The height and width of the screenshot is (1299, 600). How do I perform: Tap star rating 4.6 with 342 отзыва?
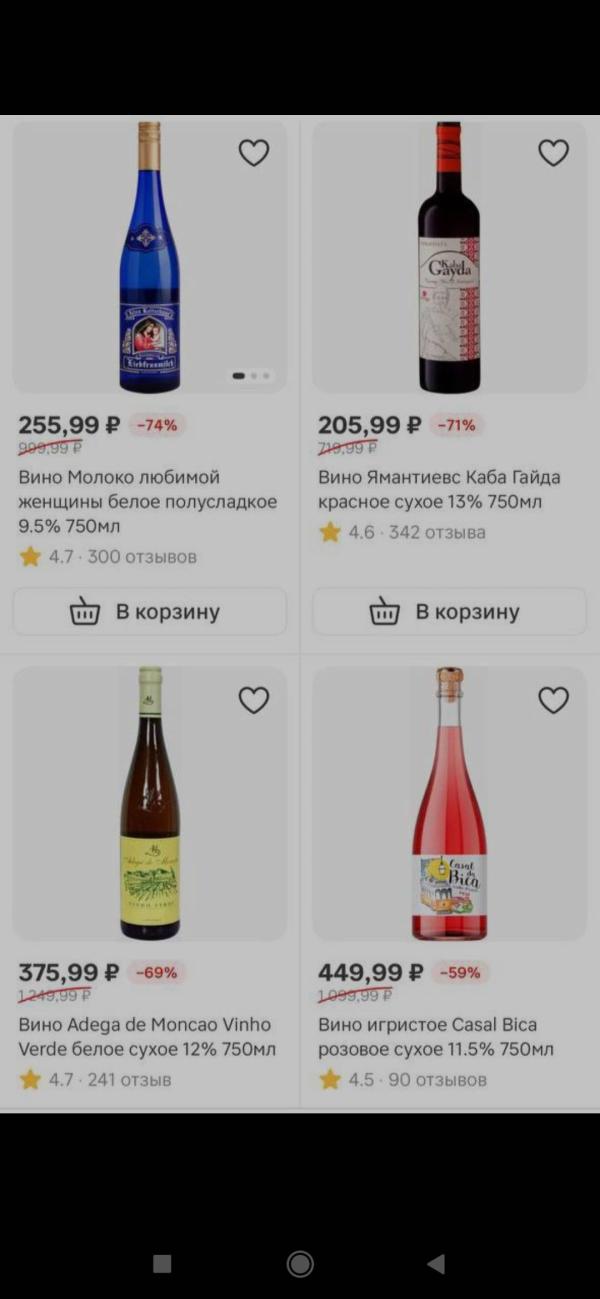click(402, 533)
